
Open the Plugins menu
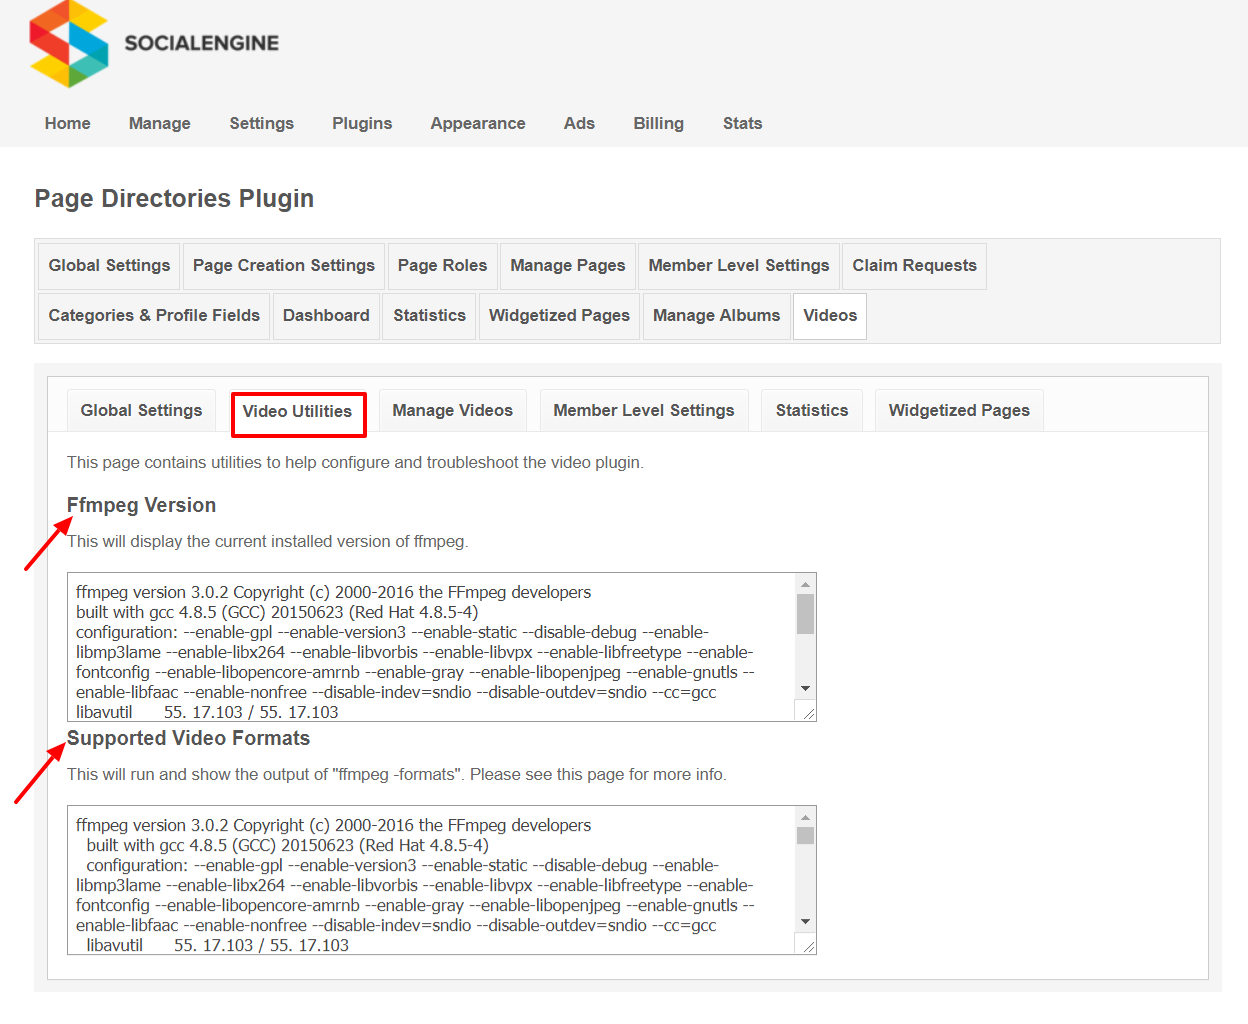362,123
